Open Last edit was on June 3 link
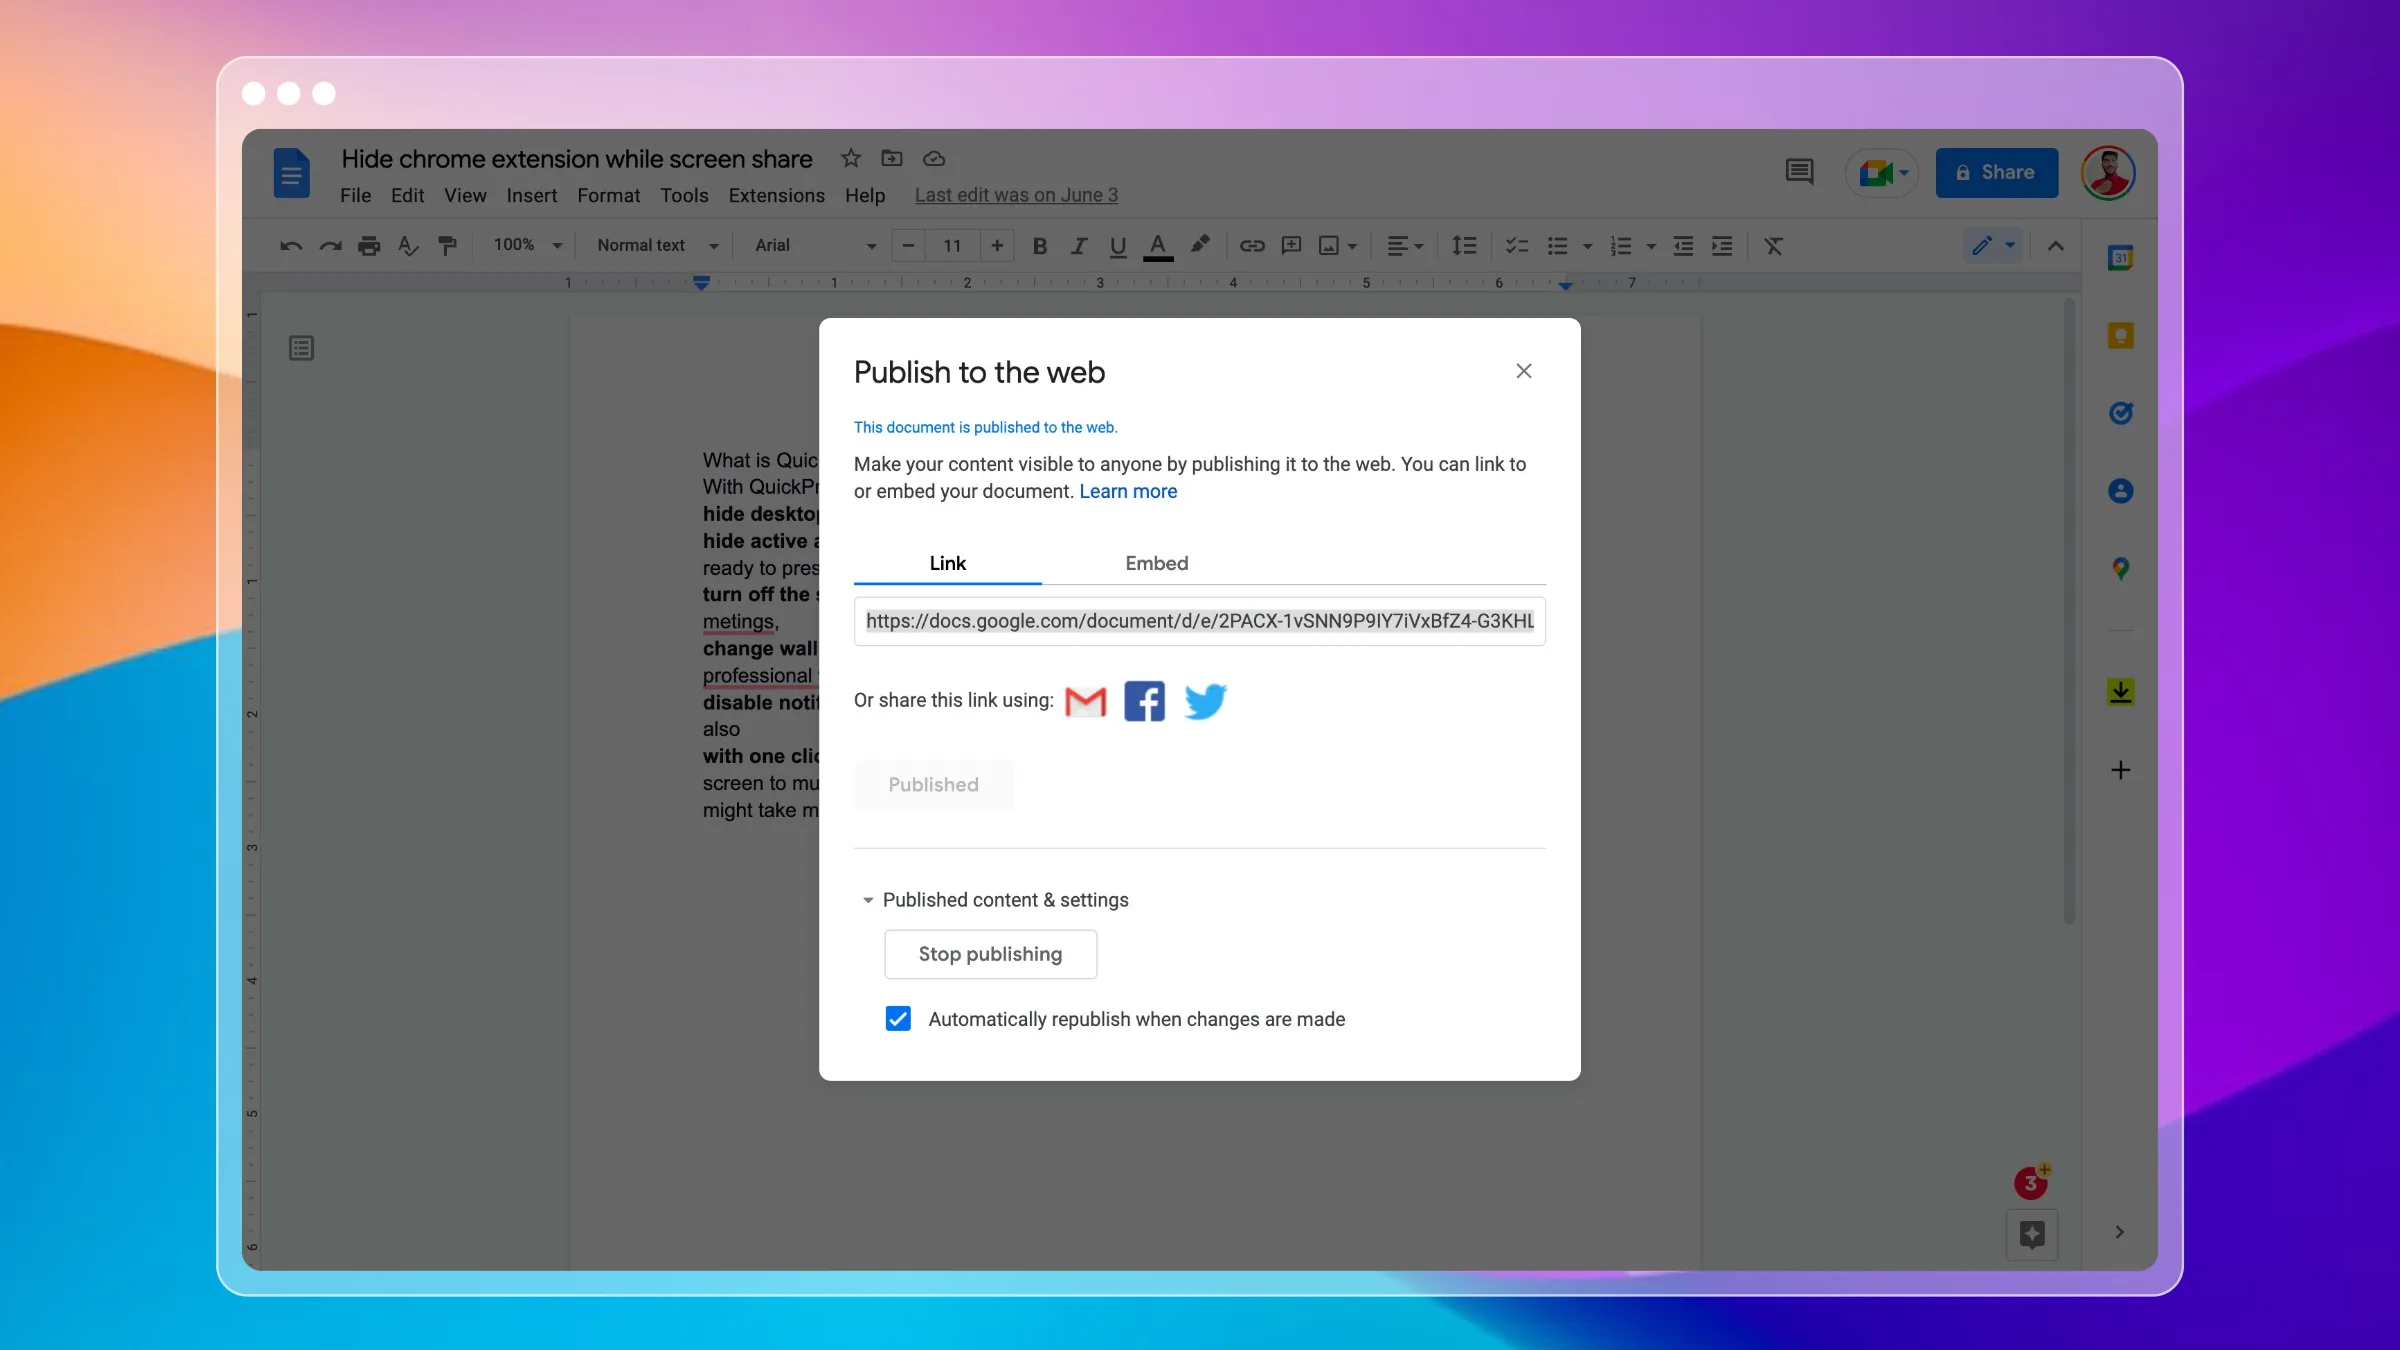 pos(1016,195)
